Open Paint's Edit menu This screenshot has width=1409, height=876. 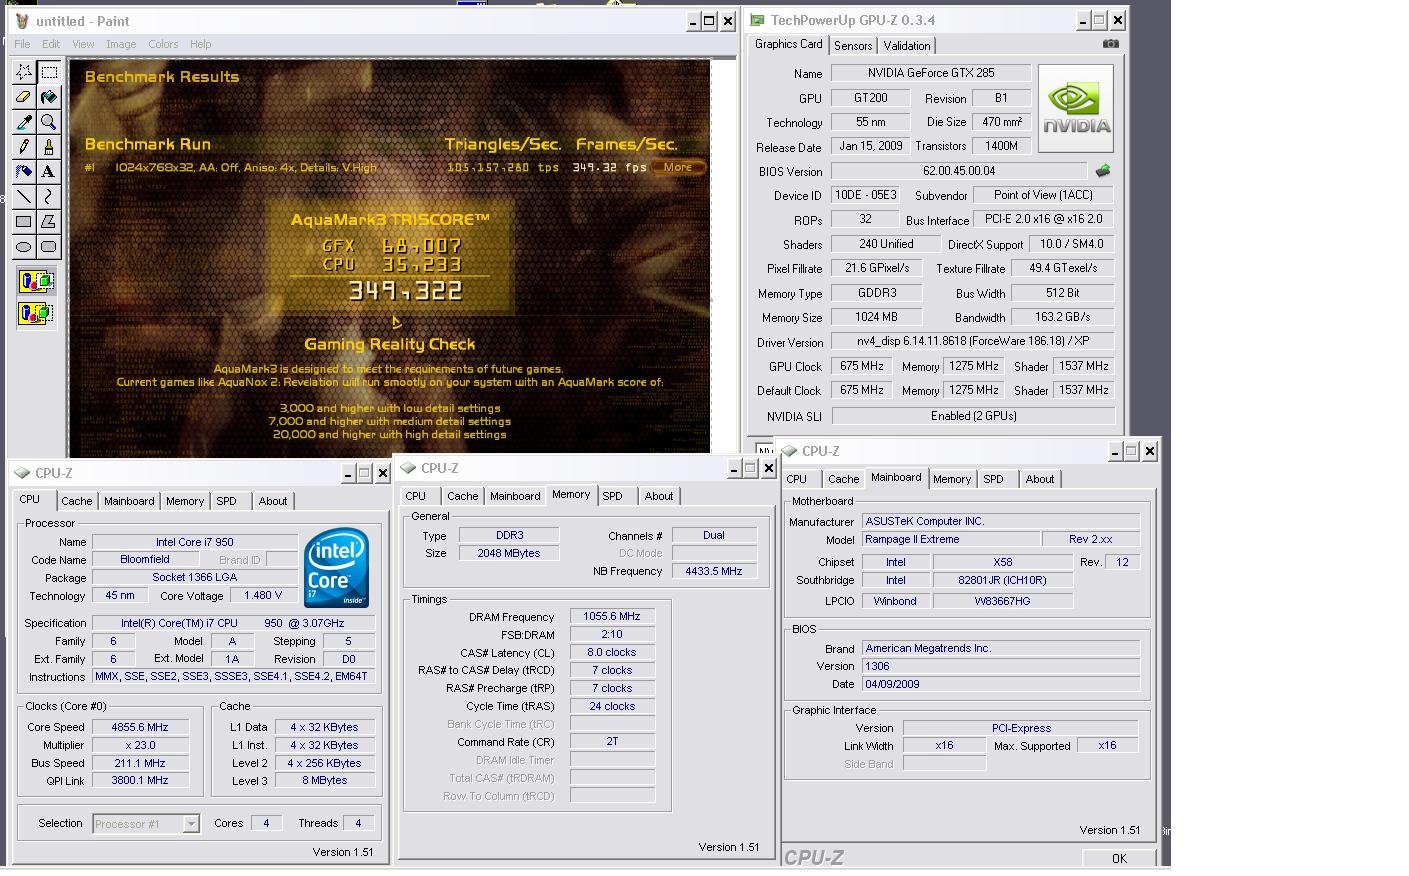51,44
